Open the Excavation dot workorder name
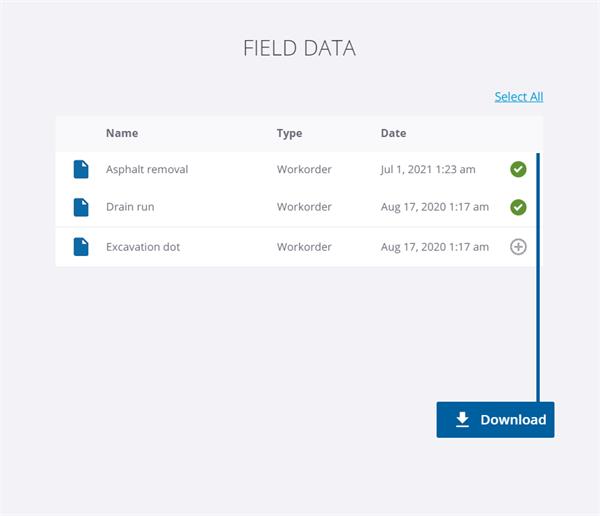This screenshot has height=516, width=600. coord(143,246)
